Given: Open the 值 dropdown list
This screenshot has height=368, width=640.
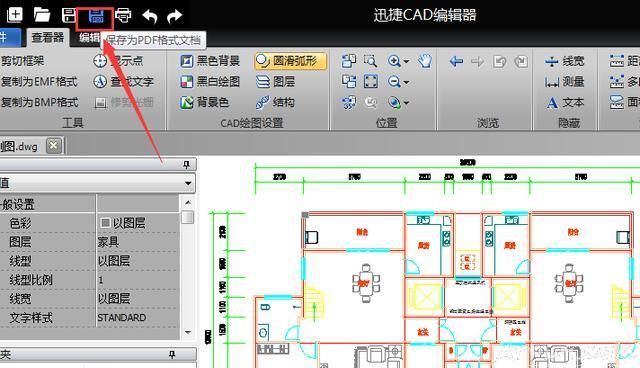Looking at the screenshot, I should click(x=188, y=183).
